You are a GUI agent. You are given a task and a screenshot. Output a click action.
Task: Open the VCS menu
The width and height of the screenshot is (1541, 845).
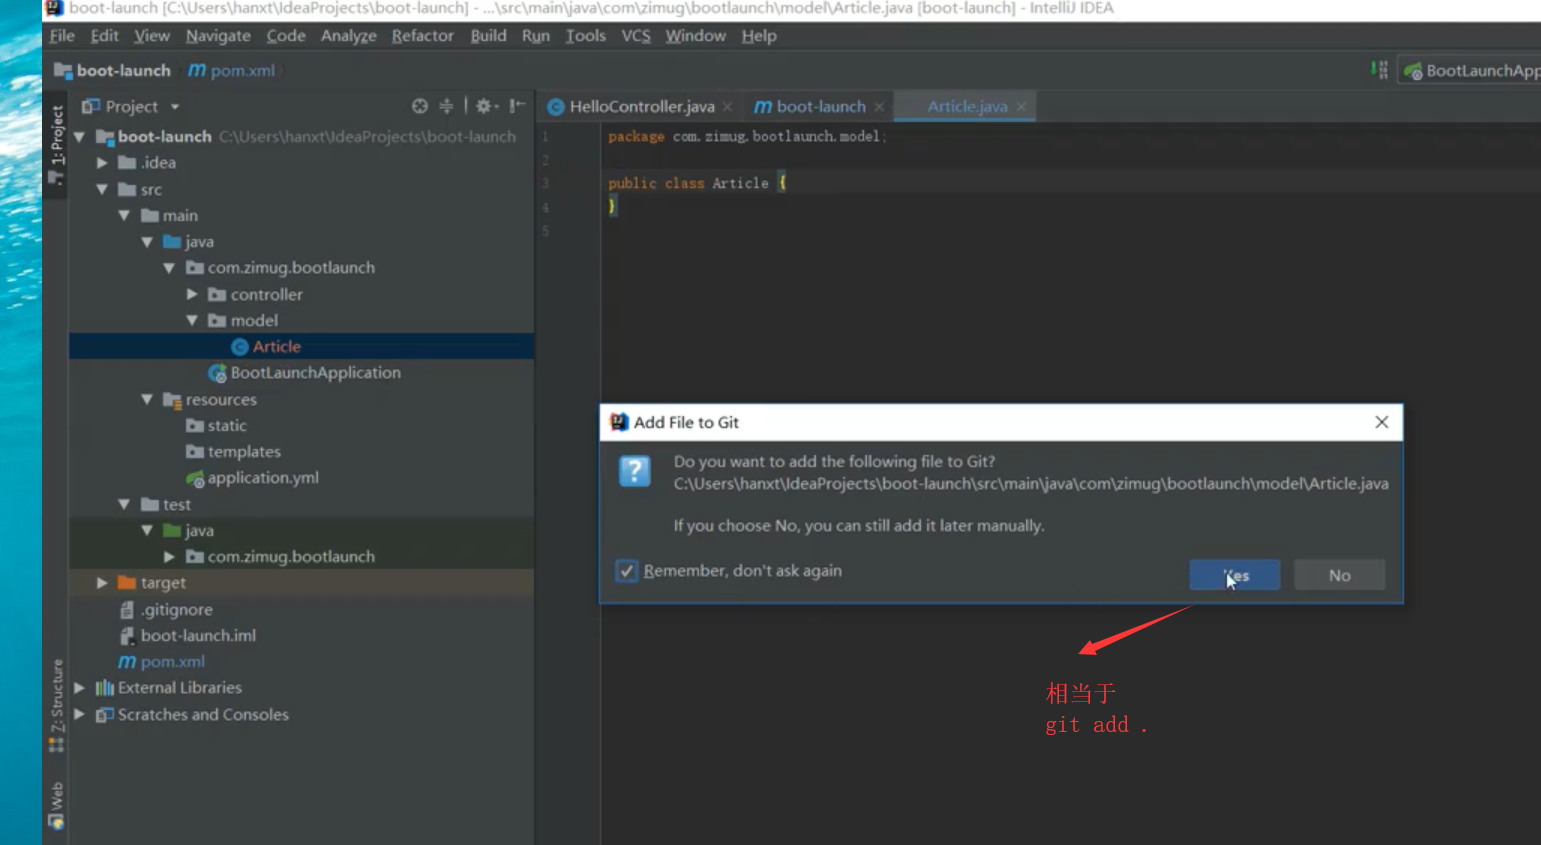point(636,36)
